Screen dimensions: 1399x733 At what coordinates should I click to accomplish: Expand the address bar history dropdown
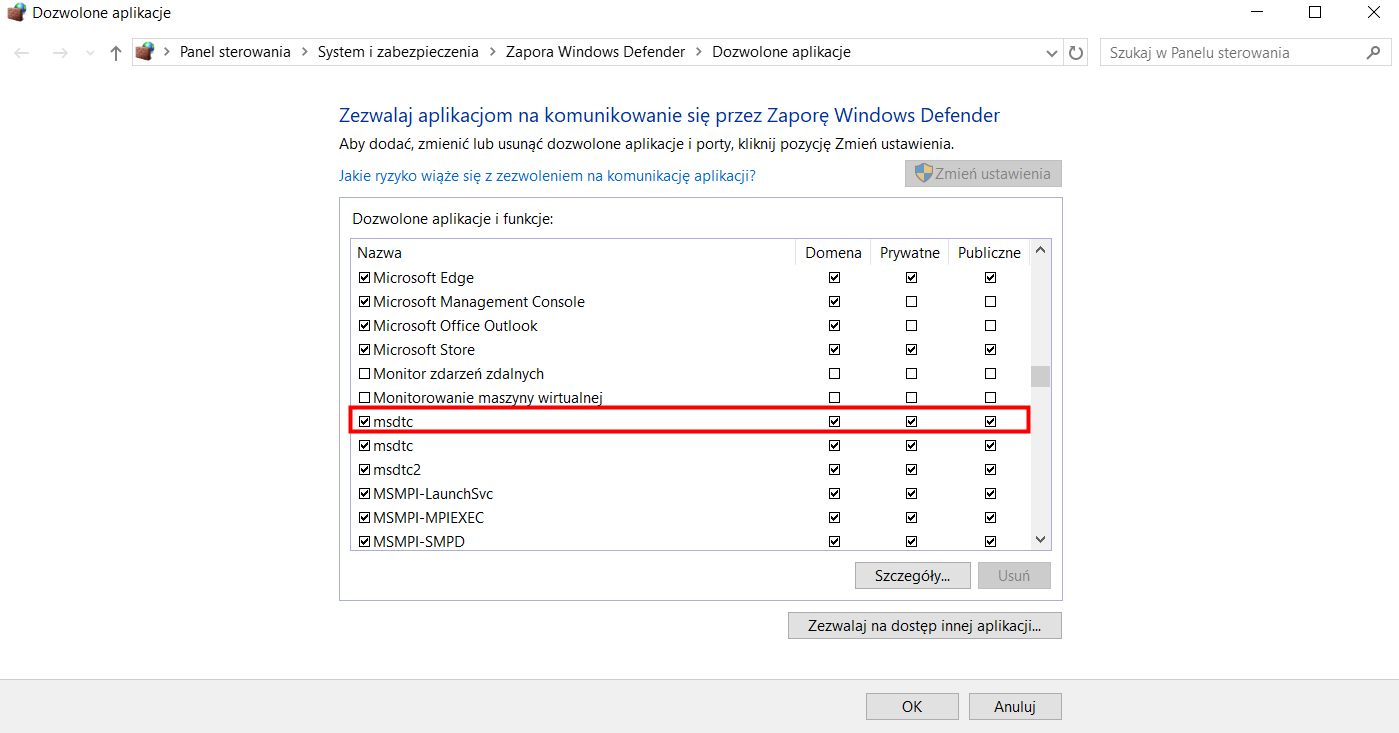(x=1052, y=52)
